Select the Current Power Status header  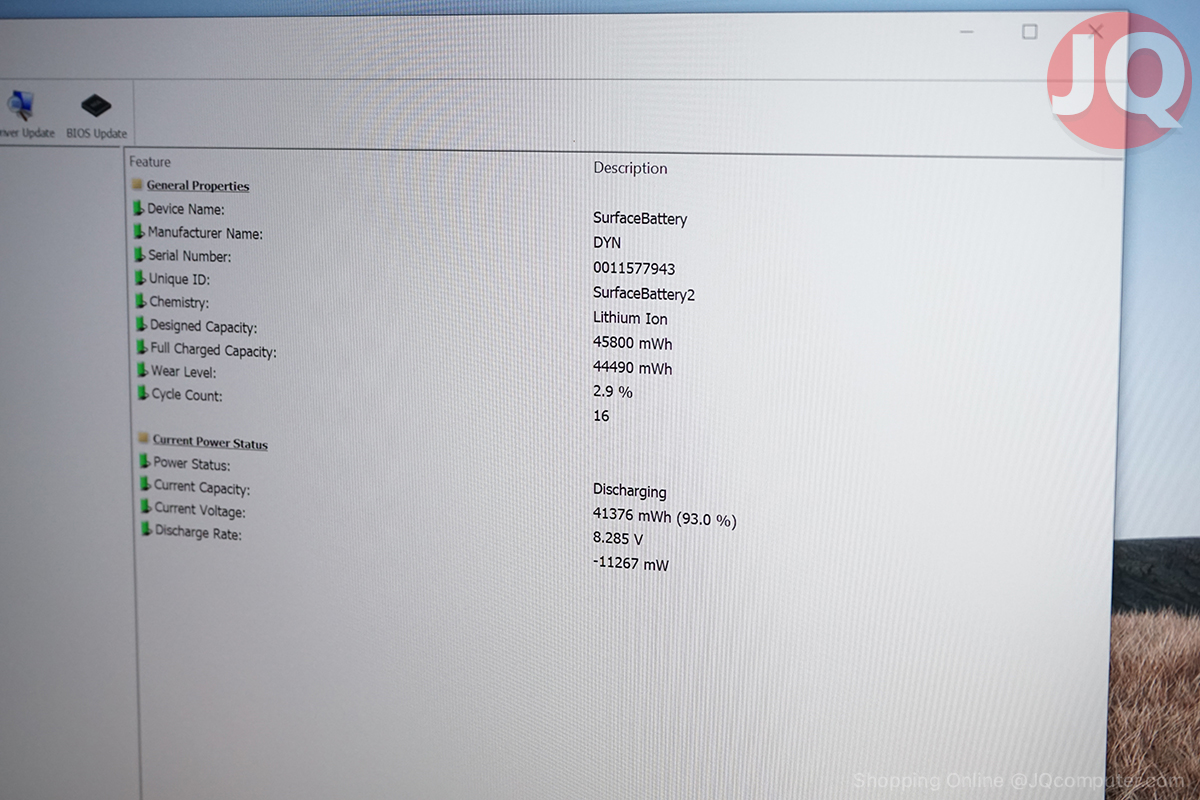(x=210, y=443)
